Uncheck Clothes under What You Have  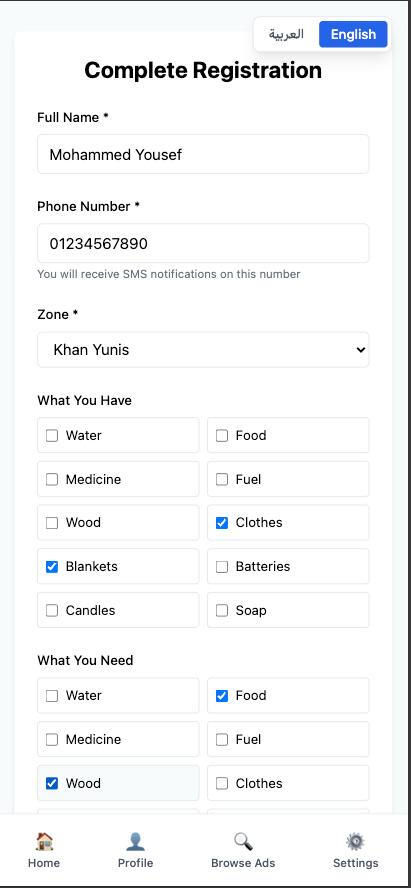click(x=222, y=523)
